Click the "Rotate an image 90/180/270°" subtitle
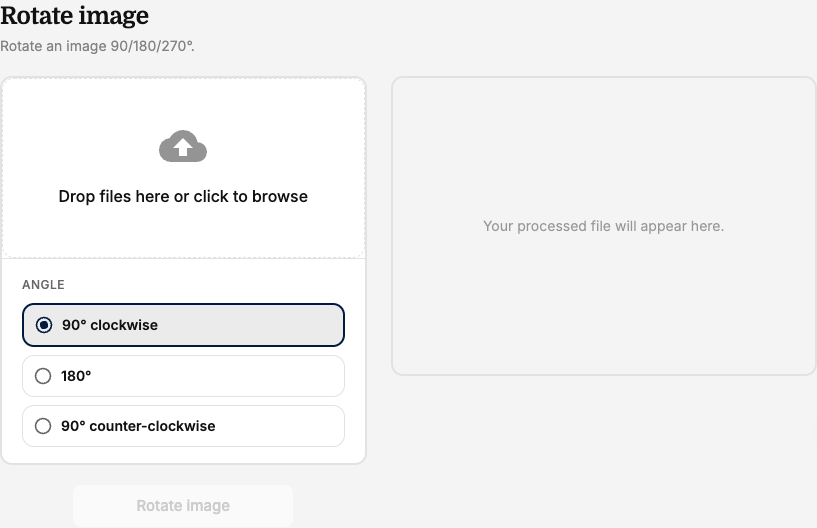817x528 pixels. (x=97, y=46)
